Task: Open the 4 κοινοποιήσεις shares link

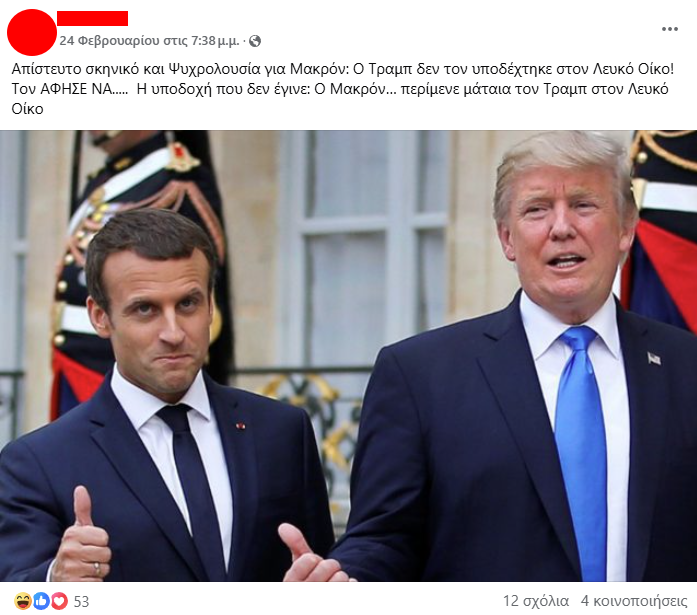Action: [x=634, y=601]
